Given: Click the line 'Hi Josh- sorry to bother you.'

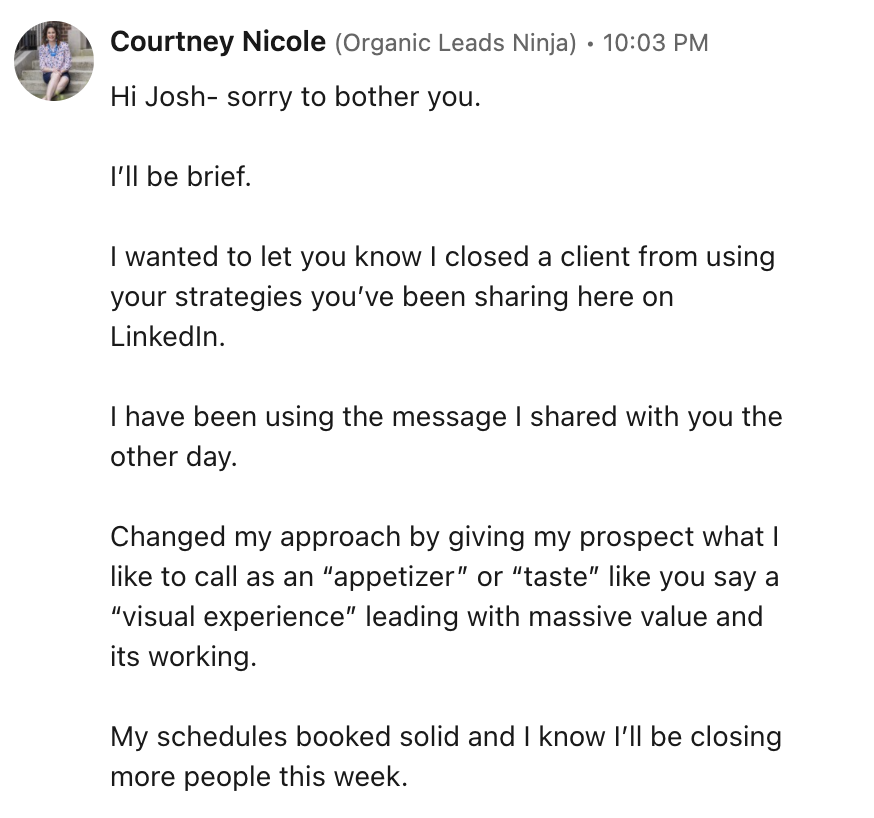Looking at the screenshot, I should (x=295, y=97).
